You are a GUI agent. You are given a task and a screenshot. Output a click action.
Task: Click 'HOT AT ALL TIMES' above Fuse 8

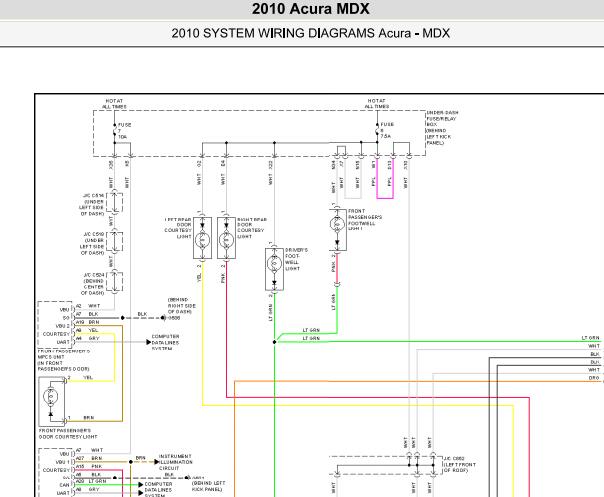click(377, 104)
